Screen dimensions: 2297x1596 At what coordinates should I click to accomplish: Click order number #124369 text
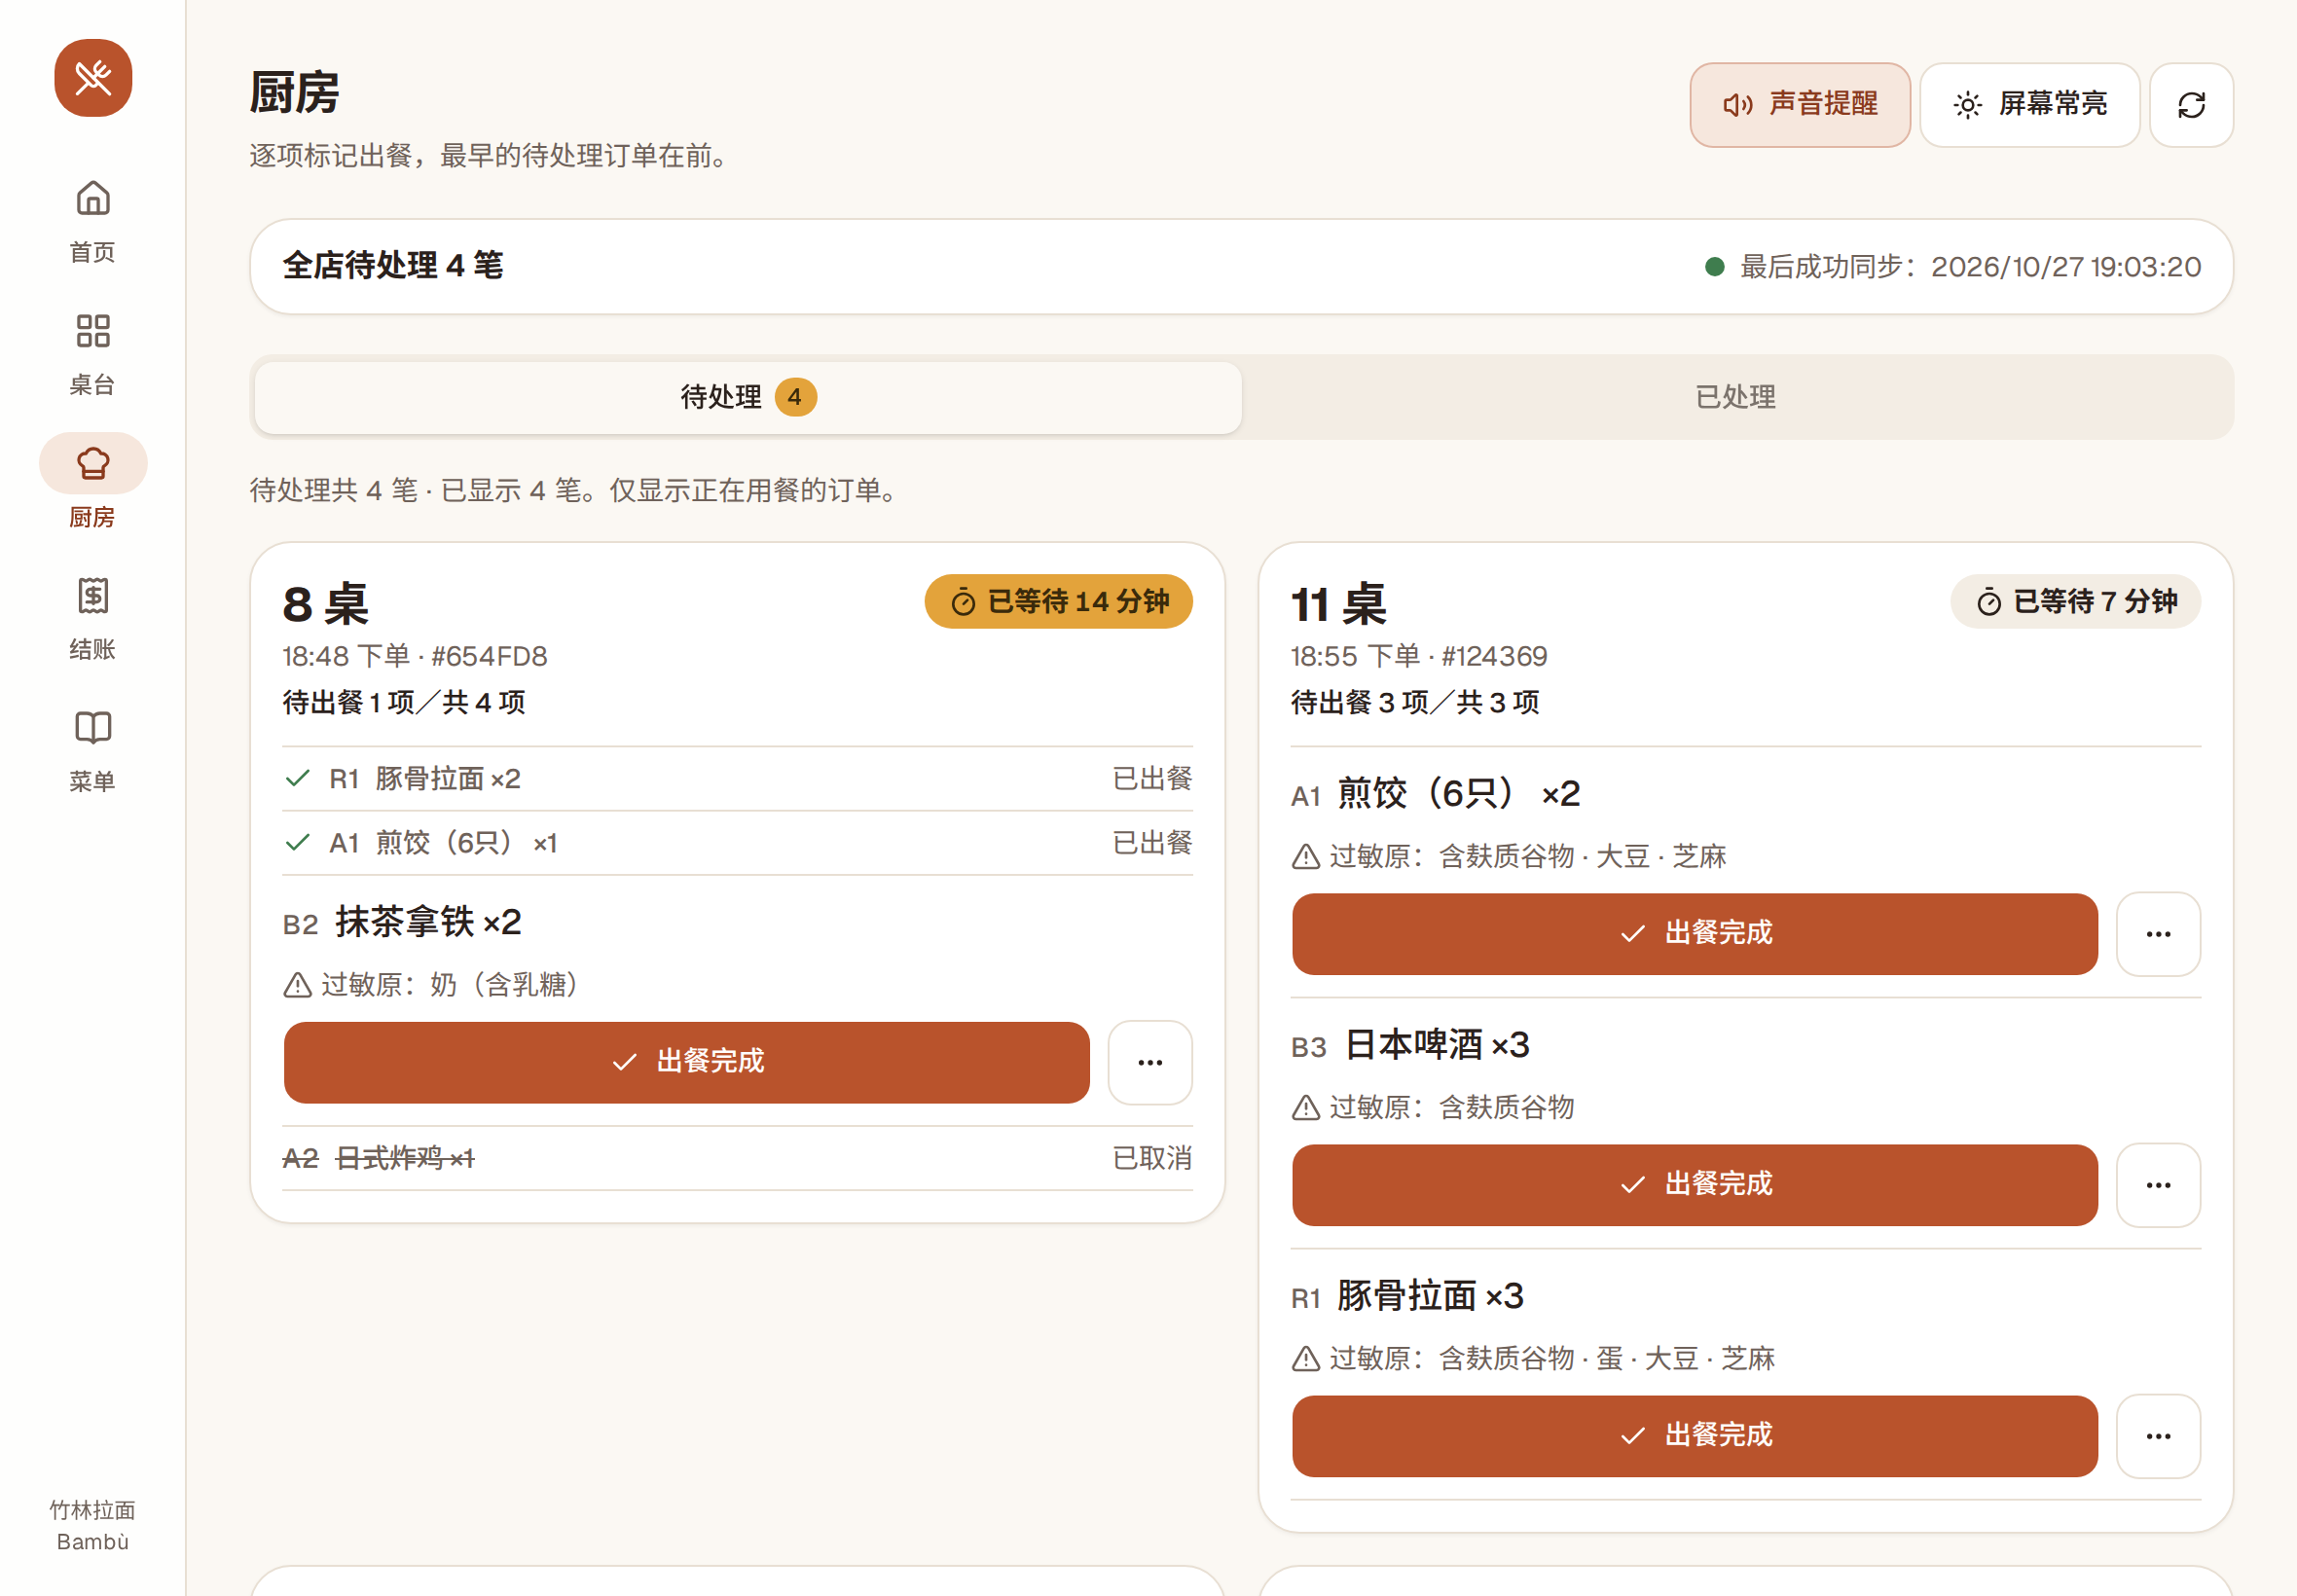[x=1494, y=656]
